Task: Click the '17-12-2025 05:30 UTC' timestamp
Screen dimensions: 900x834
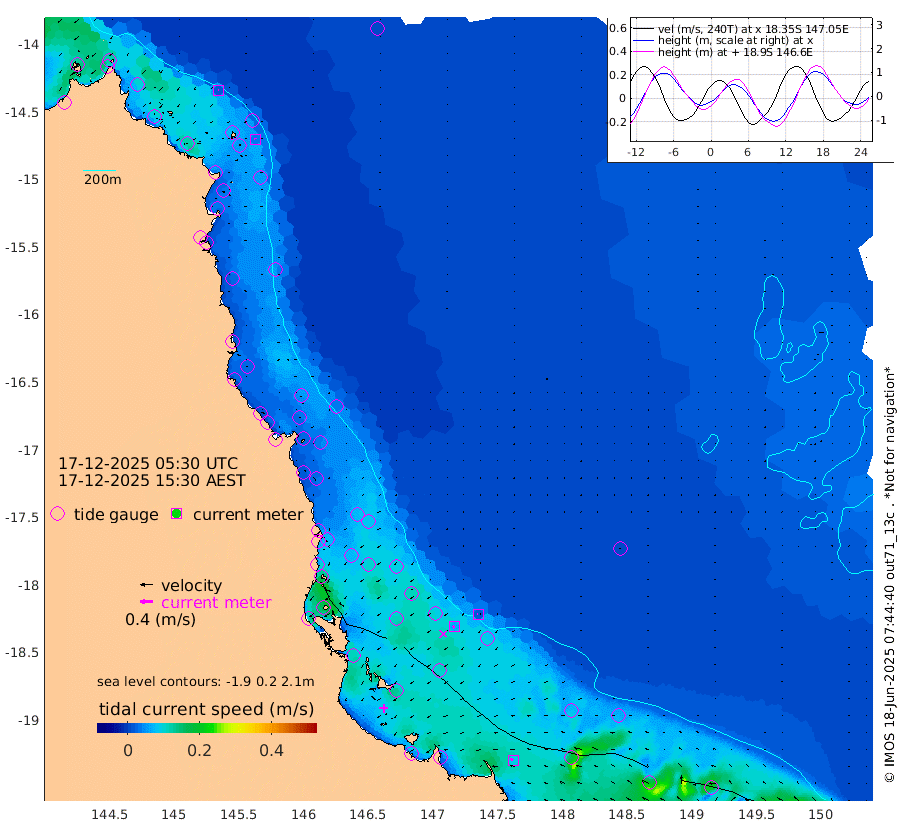Action: pyautogui.click(x=148, y=463)
